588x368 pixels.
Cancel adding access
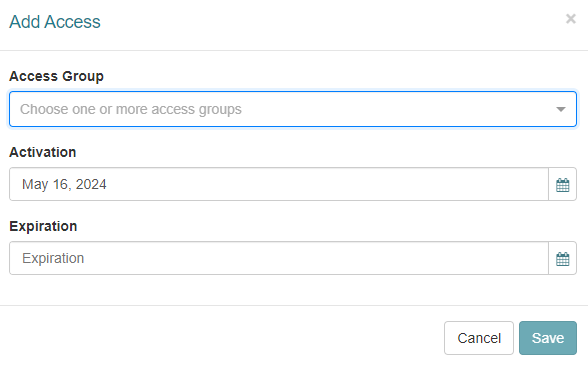tap(479, 338)
